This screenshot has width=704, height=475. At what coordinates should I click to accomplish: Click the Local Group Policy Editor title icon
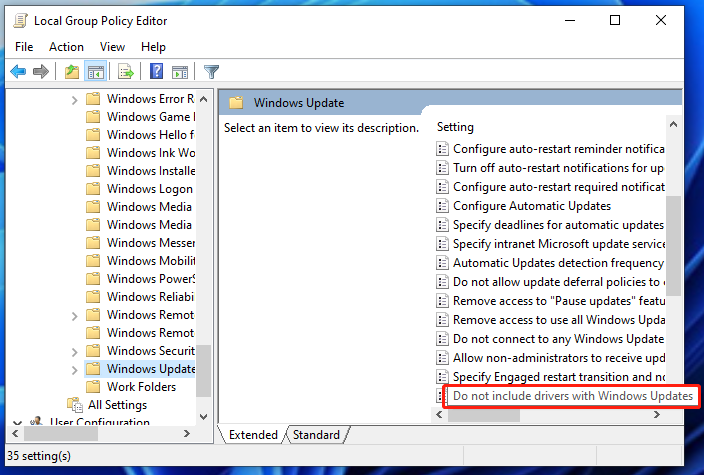(x=21, y=21)
